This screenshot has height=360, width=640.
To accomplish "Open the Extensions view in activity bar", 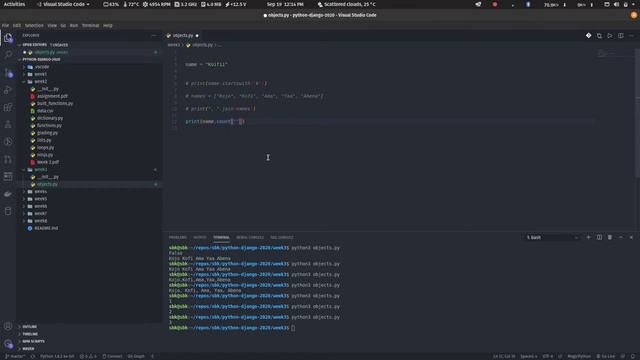I will 8,107.
